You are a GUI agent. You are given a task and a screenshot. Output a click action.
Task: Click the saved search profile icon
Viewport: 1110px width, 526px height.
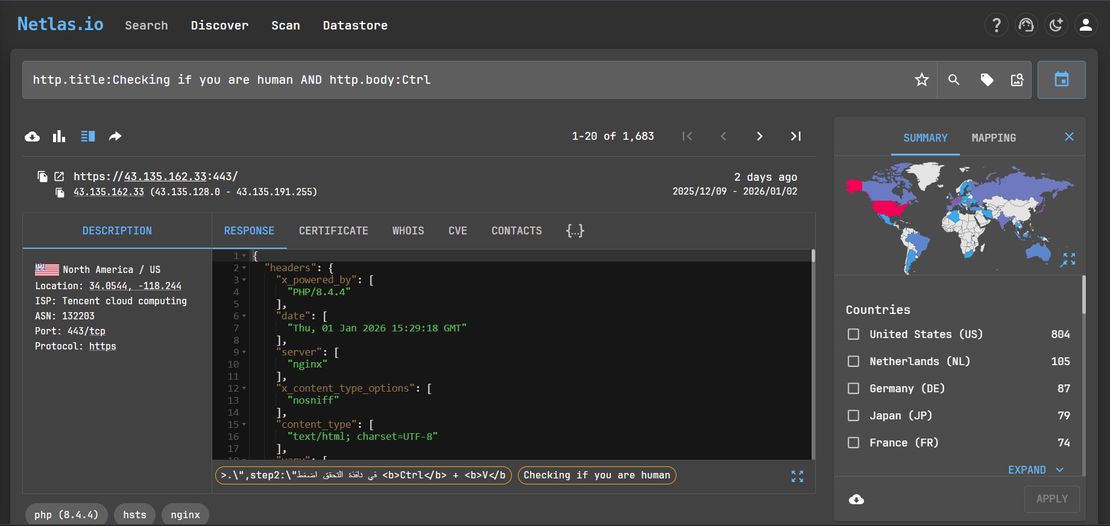point(1017,80)
